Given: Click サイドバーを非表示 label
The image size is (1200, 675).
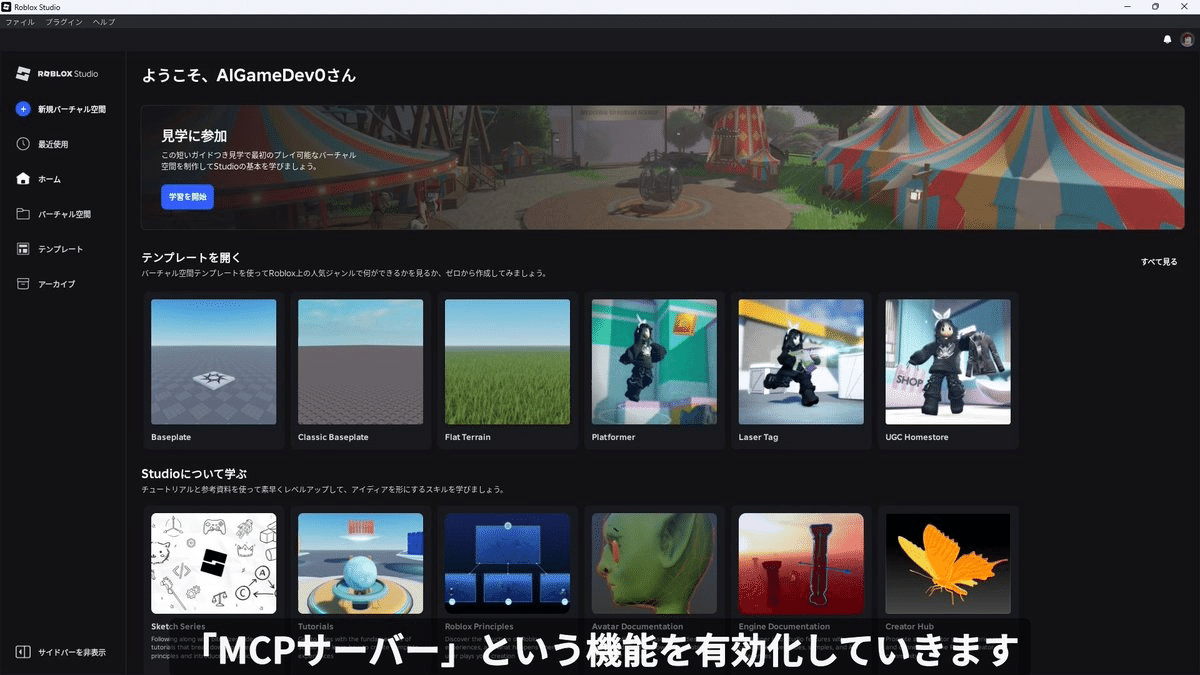Looking at the screenshot, I should (72, 652).
